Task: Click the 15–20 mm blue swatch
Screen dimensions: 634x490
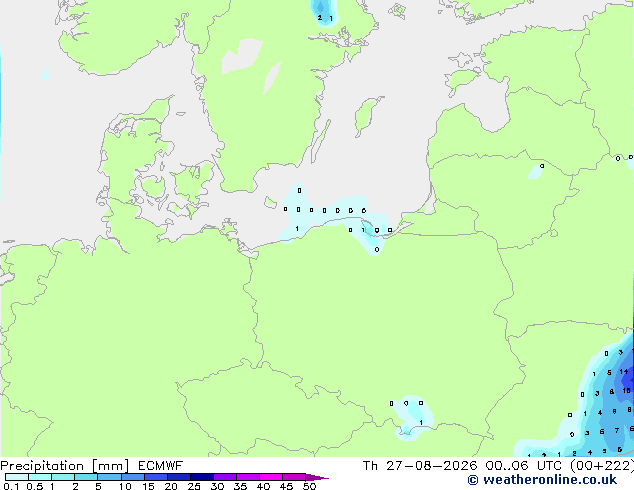Action: click(x=155, y=477)
